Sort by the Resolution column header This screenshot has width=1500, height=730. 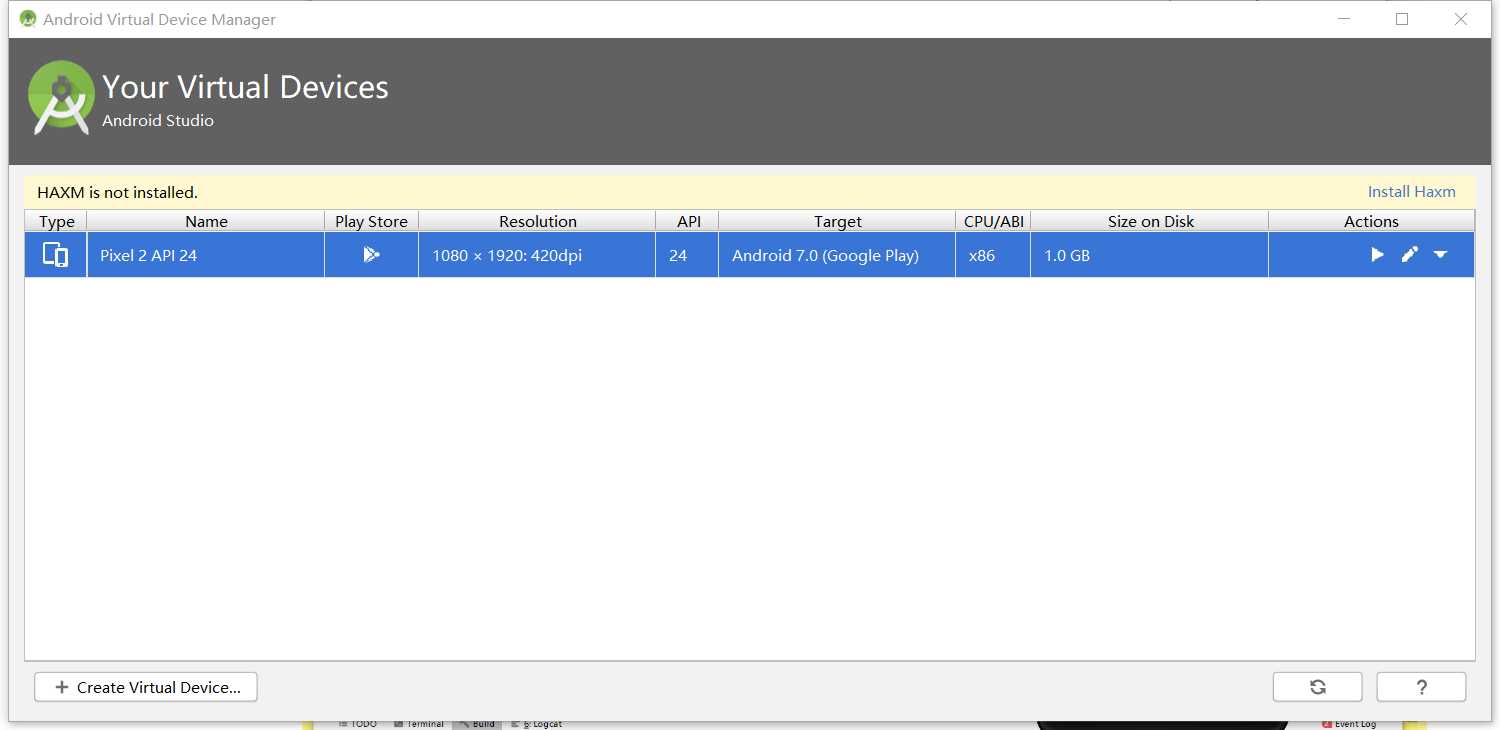[x=537, y=221]
